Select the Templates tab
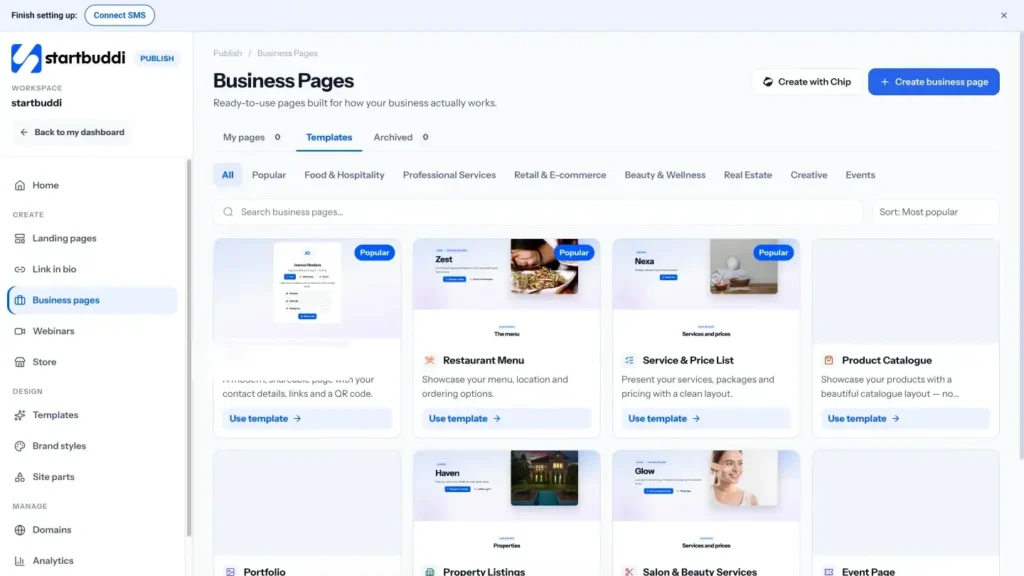 329,137
